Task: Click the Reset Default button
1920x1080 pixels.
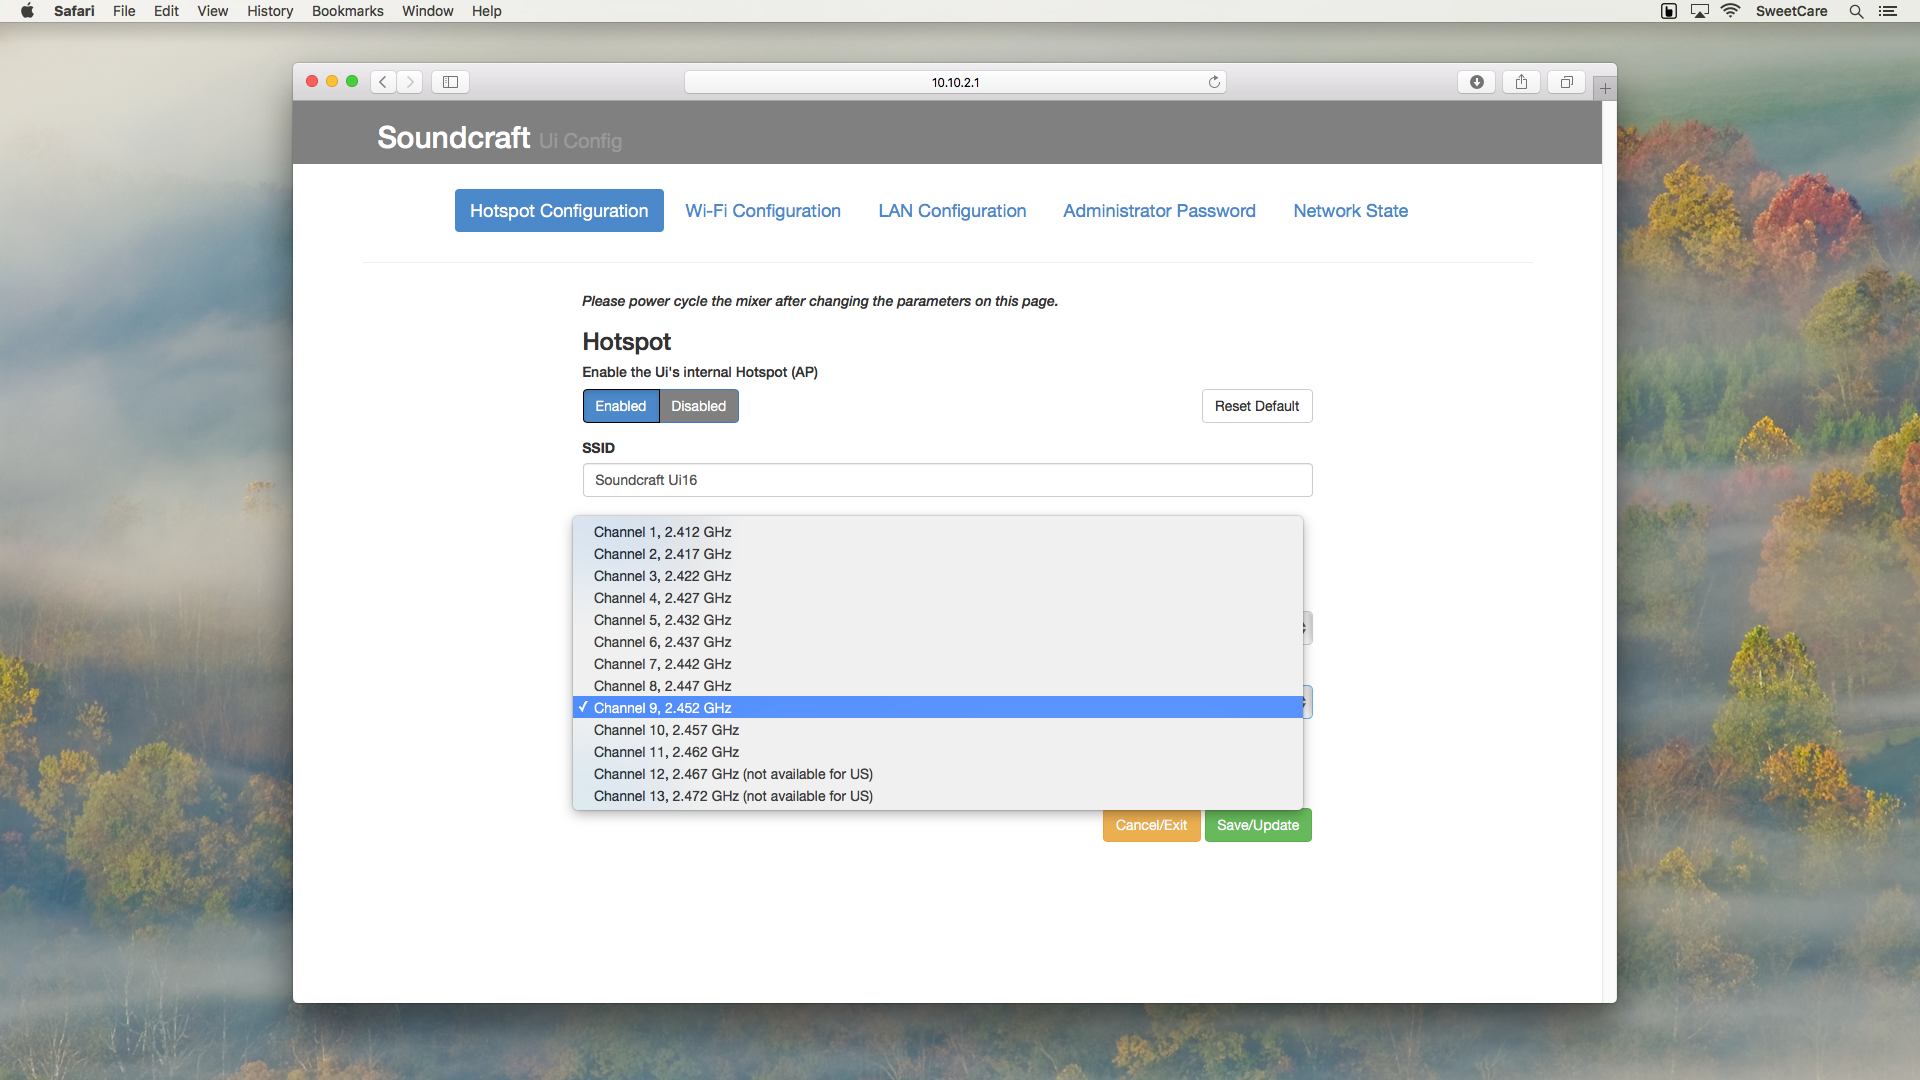Action: (1257, 406)
